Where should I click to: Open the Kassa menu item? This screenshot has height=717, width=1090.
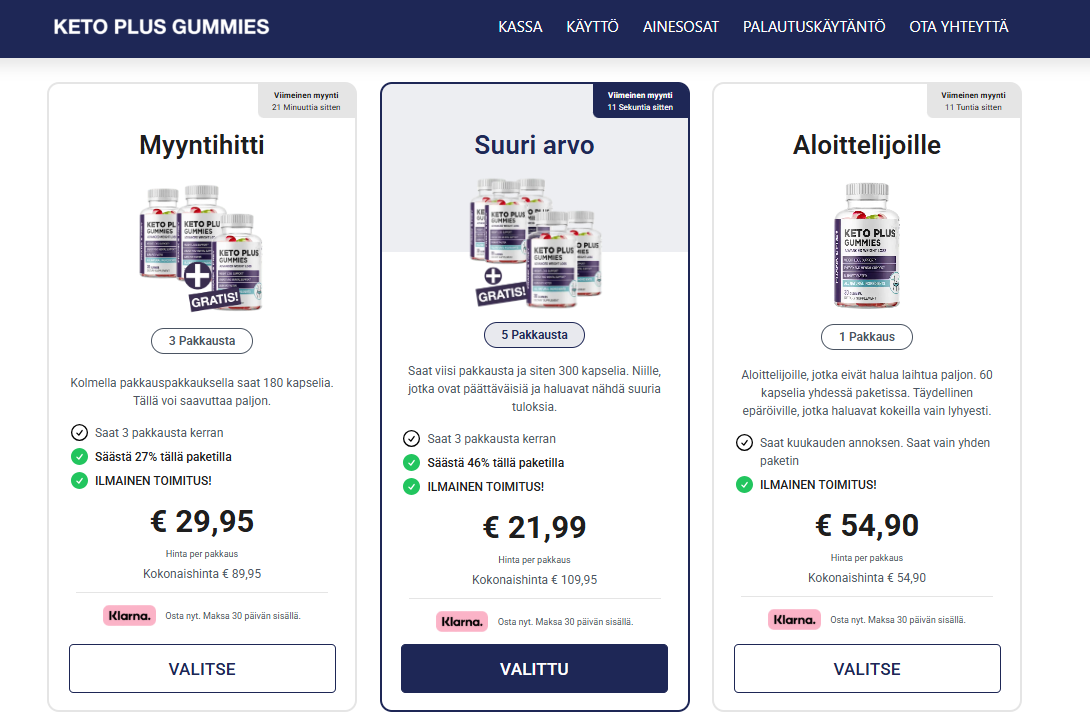520,27
